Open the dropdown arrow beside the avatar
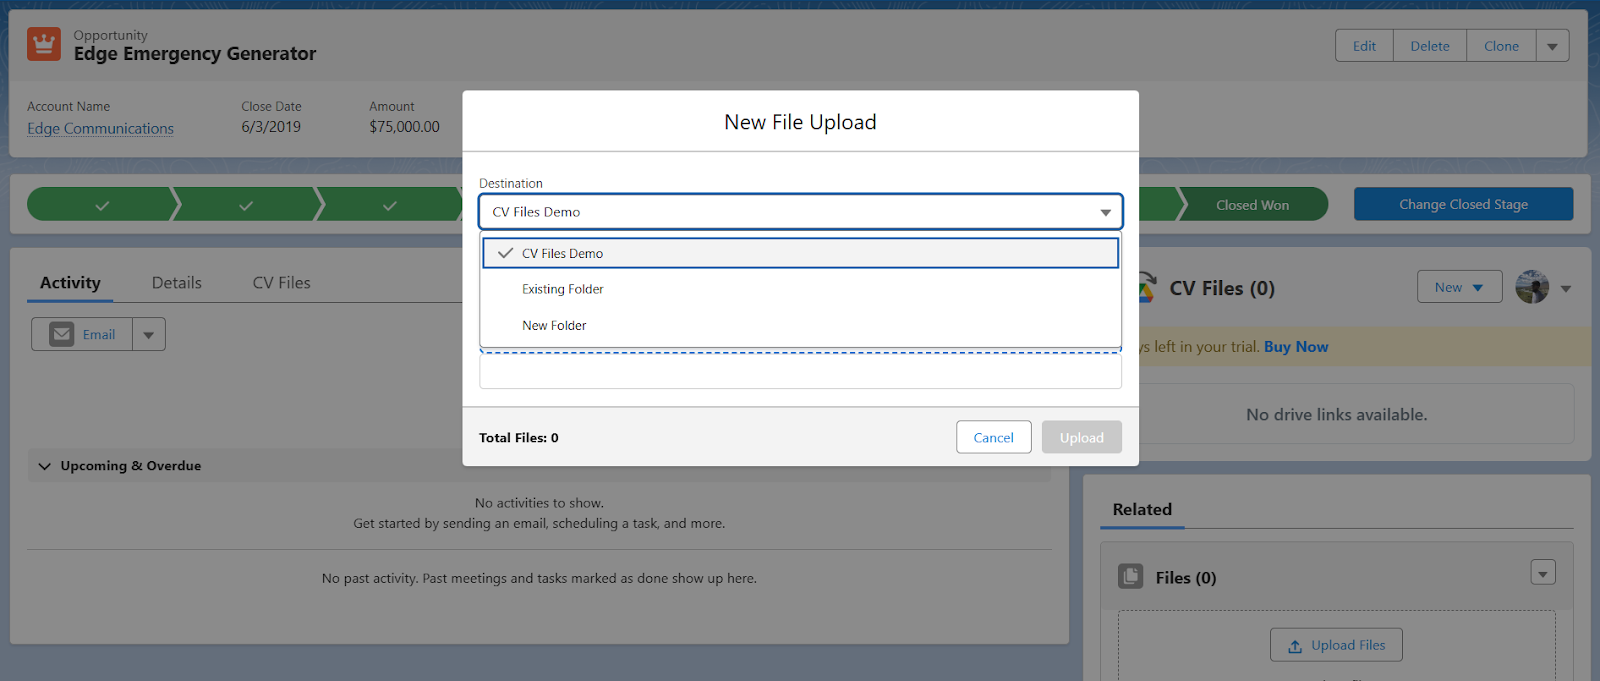Viewport: 1600px width, 681px height. click(x=1566, y=288)
